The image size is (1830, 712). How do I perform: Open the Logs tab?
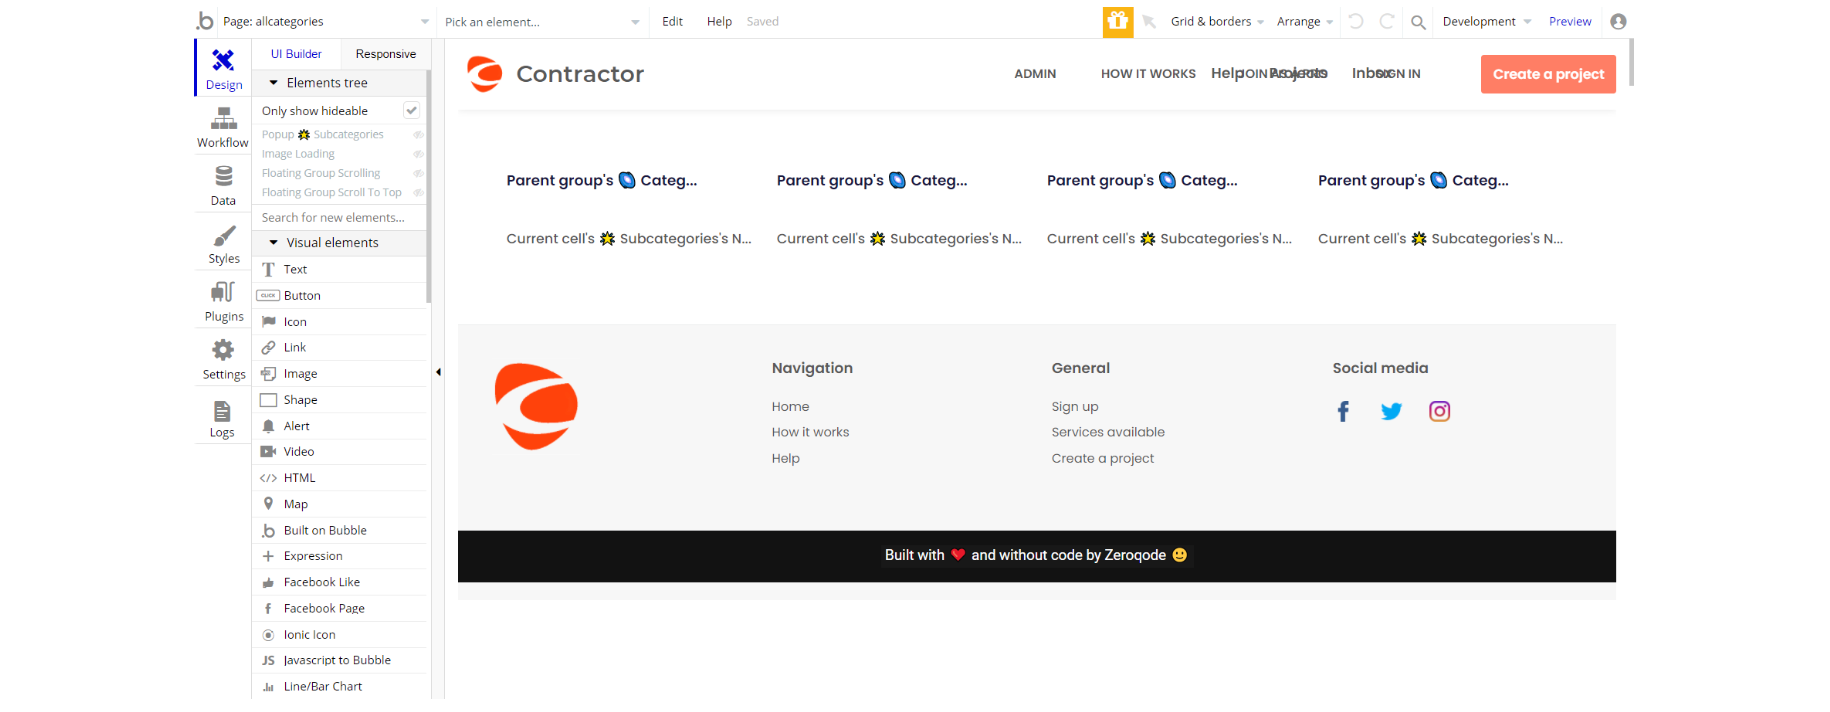(x=222, y=419)
